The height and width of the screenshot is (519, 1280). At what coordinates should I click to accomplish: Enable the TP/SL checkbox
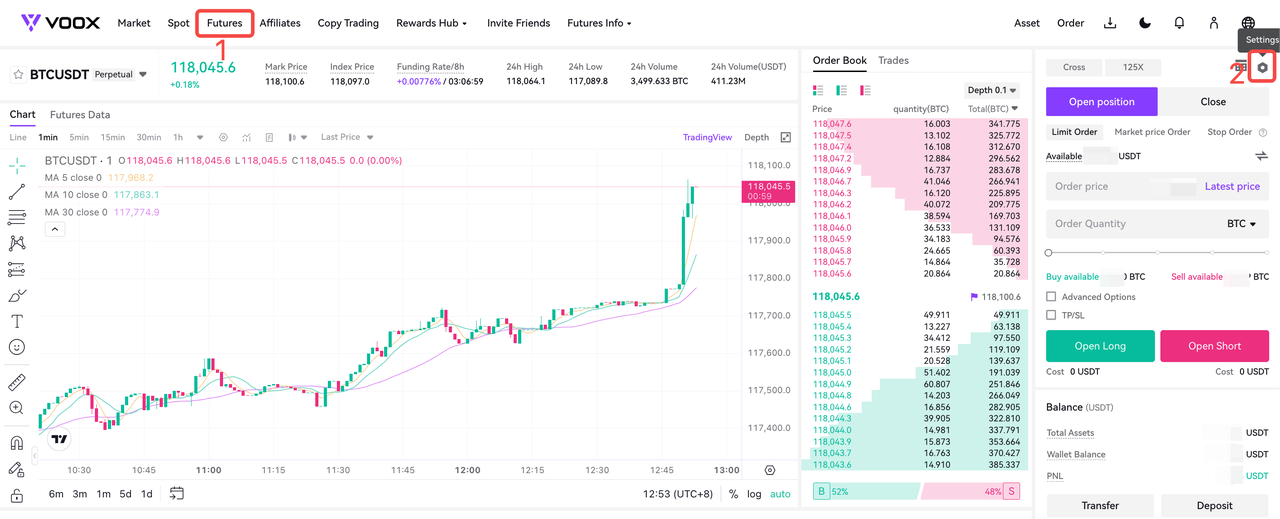point(1051,315)
